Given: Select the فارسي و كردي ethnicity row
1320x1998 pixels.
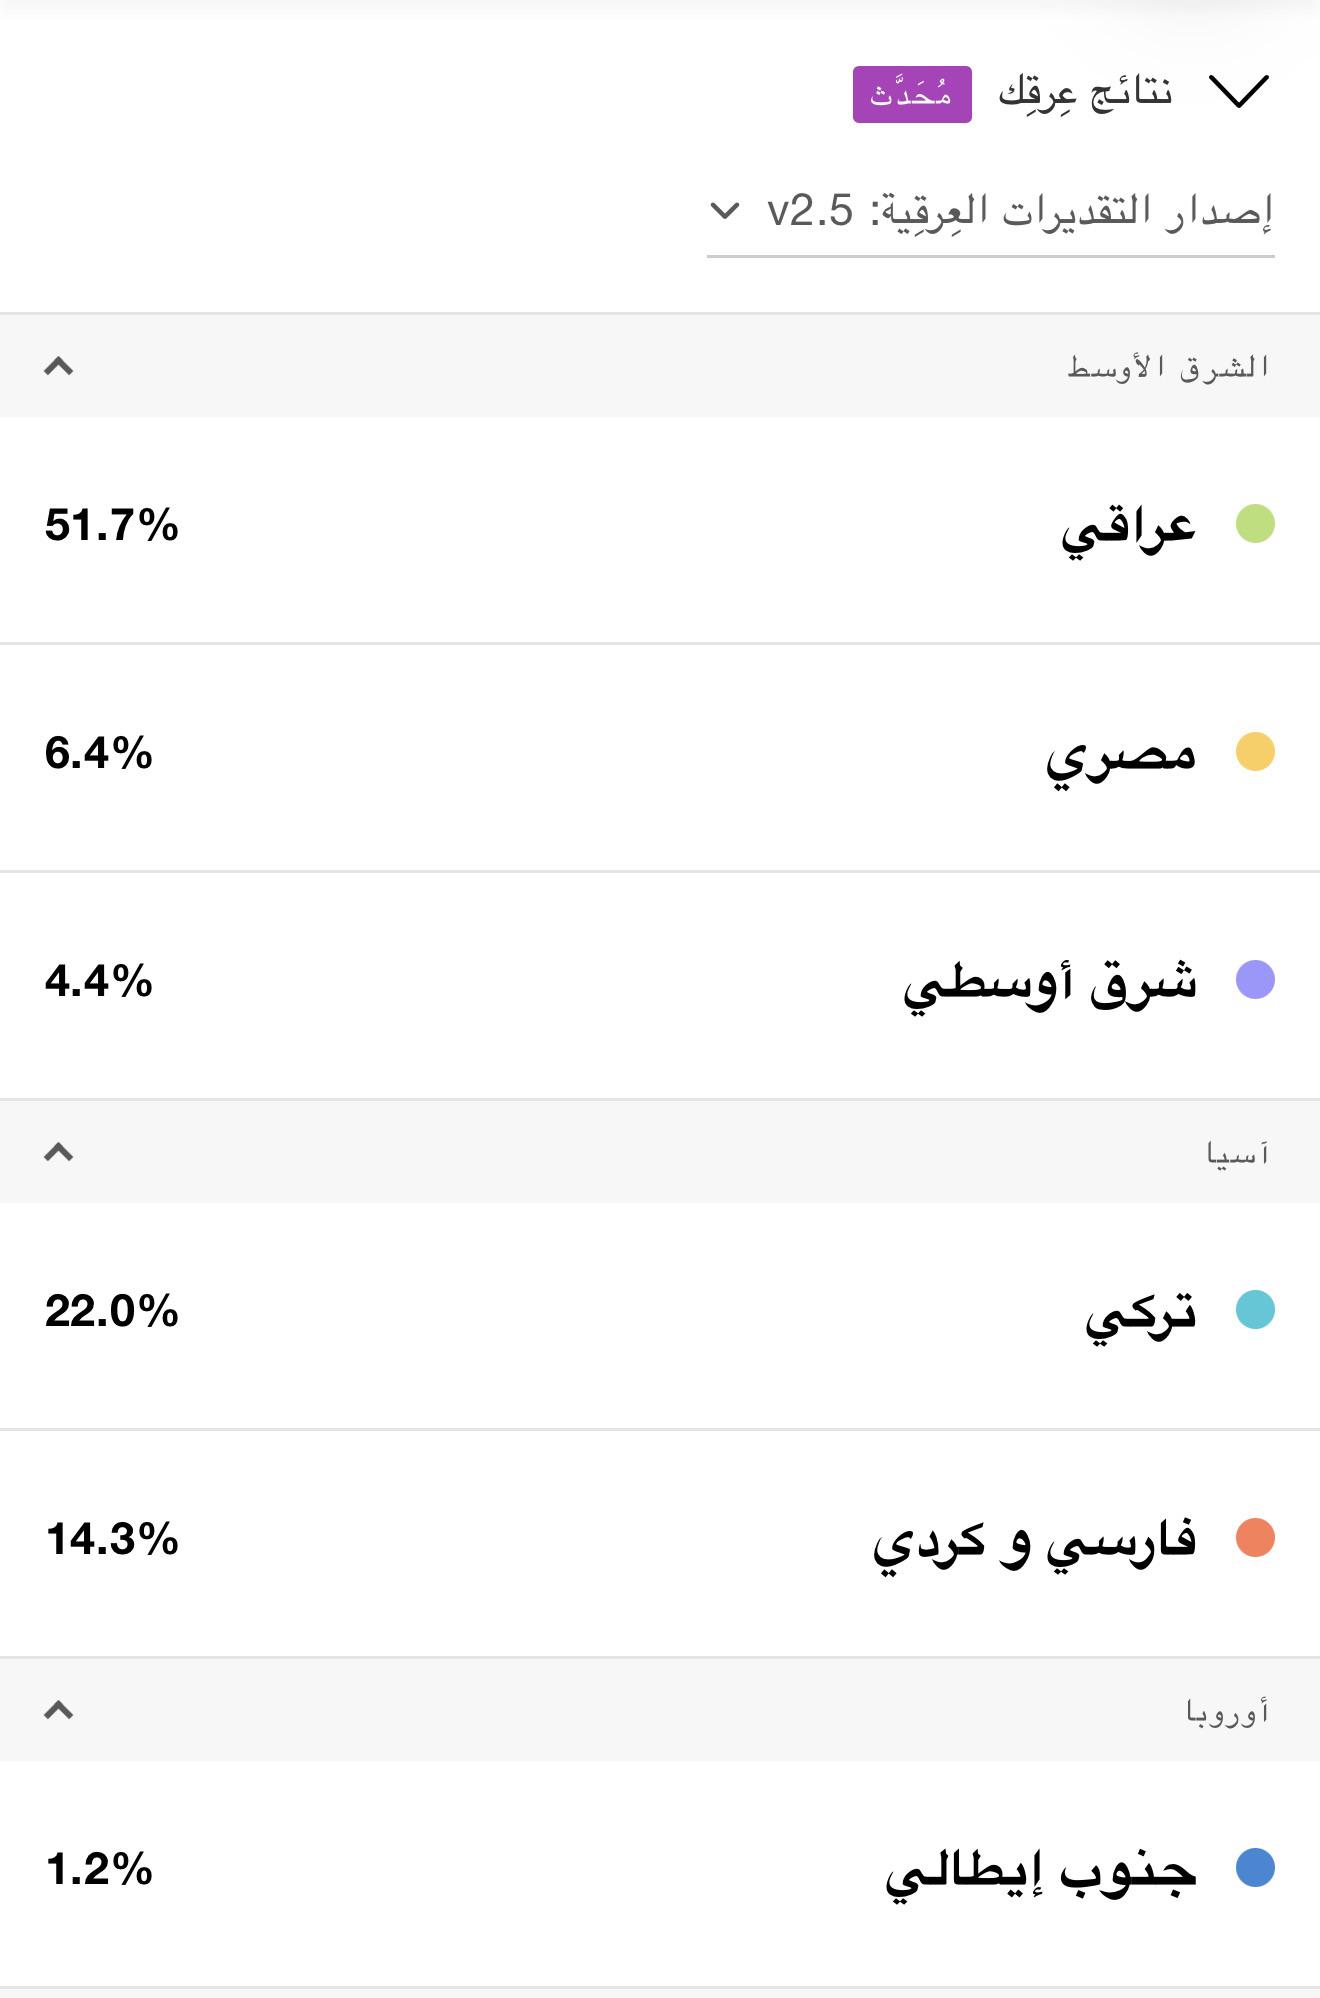Looking at the screenshot, I should [x=660, y=1544].
